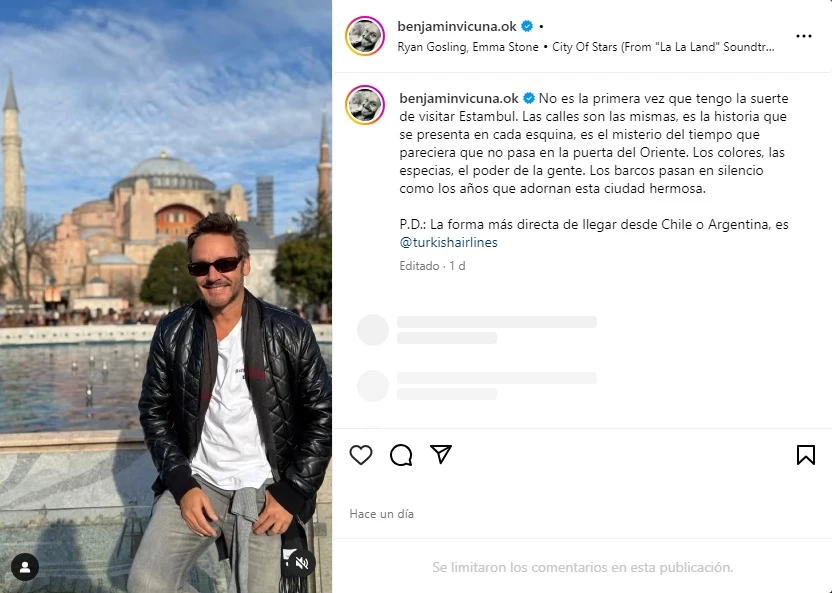Open the @turkishairlines mention link
832x593 pixels.
tap(448, 242)
